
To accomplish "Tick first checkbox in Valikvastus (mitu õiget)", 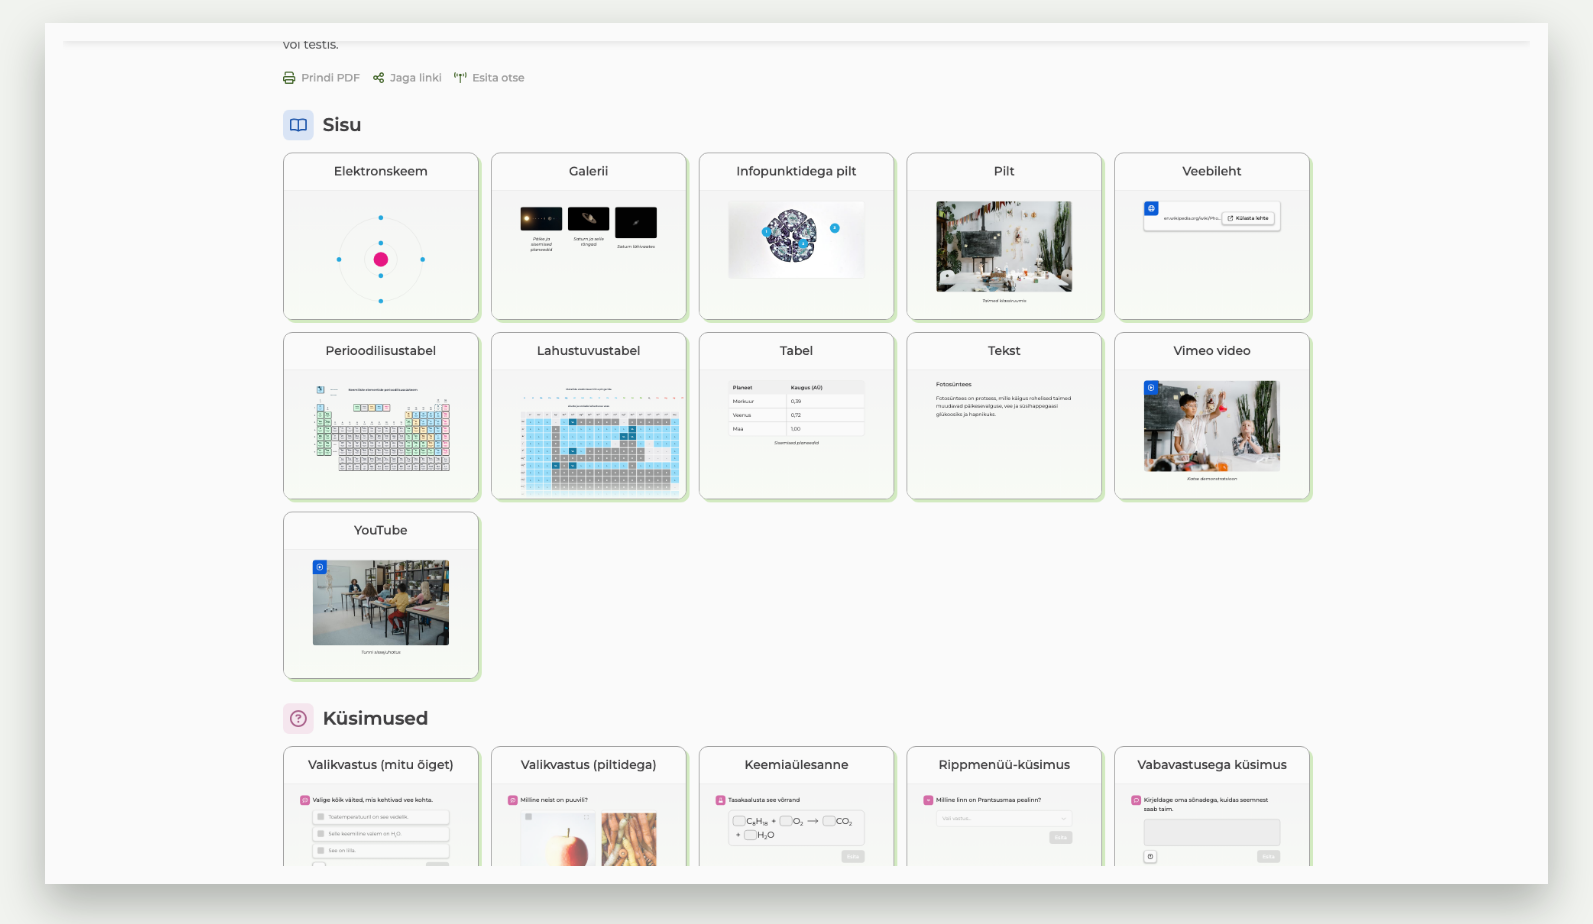I will (x=321, y=817).
